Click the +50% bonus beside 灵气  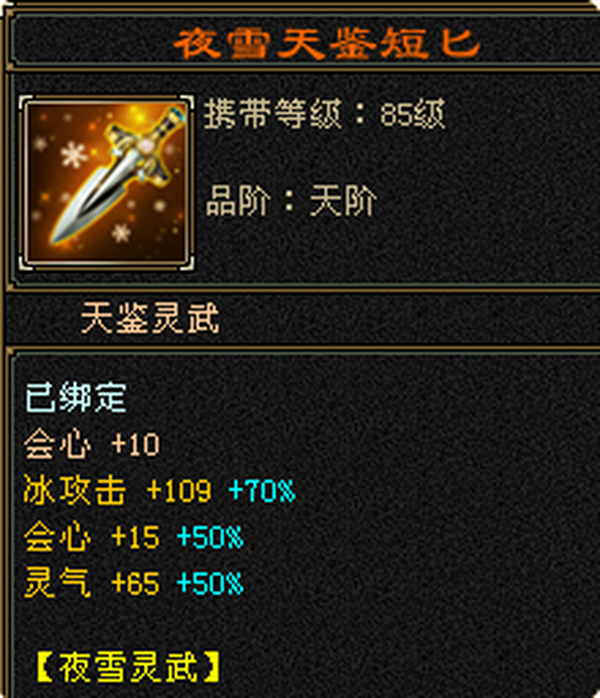coord(210,584)
